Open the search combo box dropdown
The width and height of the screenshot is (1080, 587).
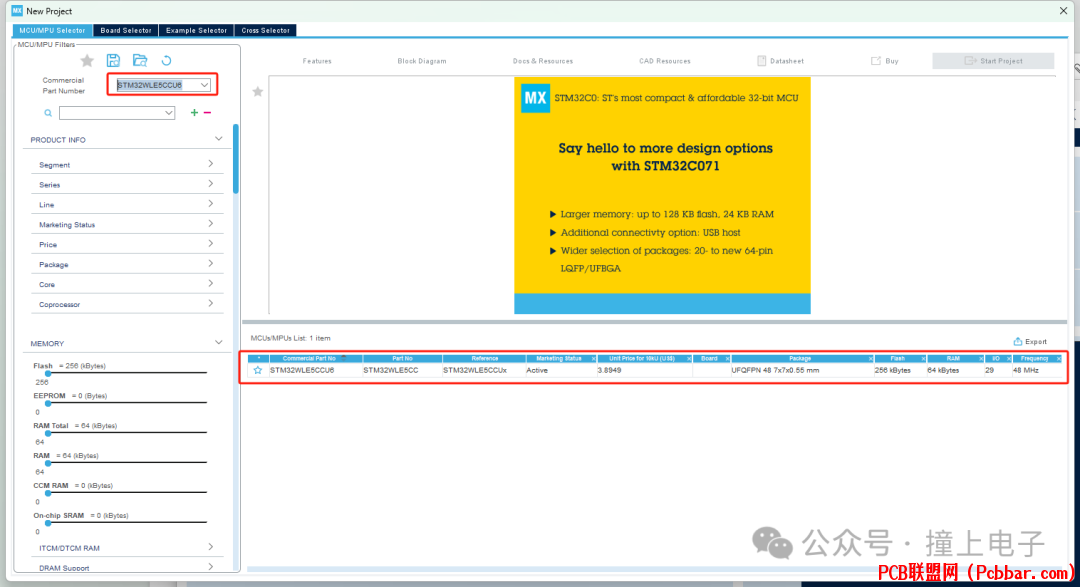pyautogui.click(x=169, y=113)
